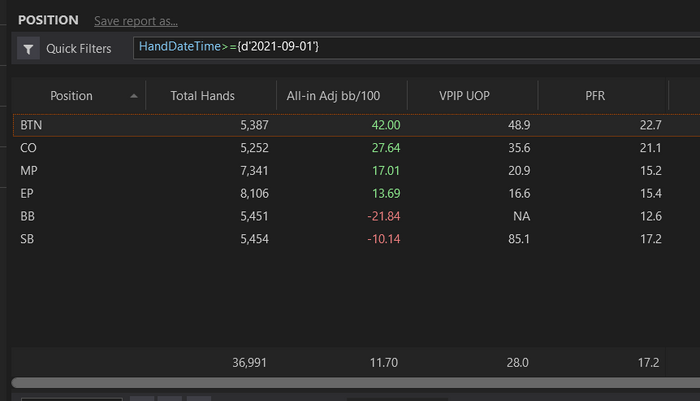Select the SB position row
Screen dimensions: 700x401
pos(356,239)
